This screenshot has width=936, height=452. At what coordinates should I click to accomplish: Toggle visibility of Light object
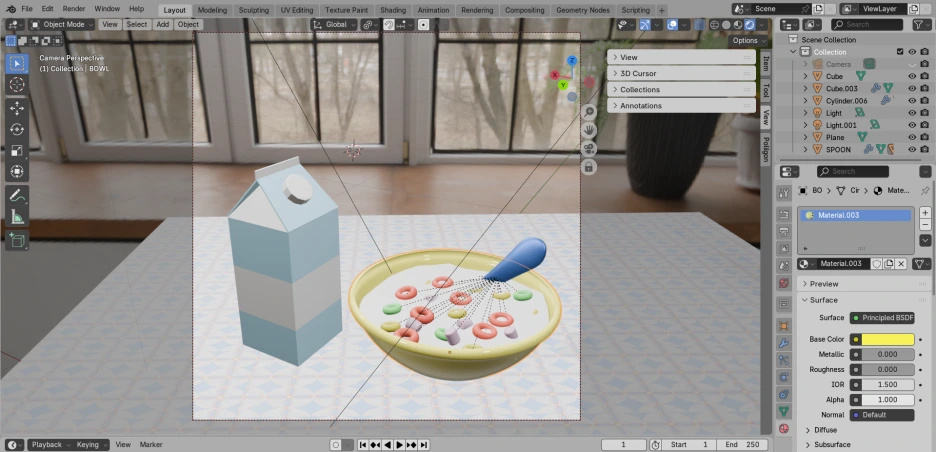click(x=912, y=113)
